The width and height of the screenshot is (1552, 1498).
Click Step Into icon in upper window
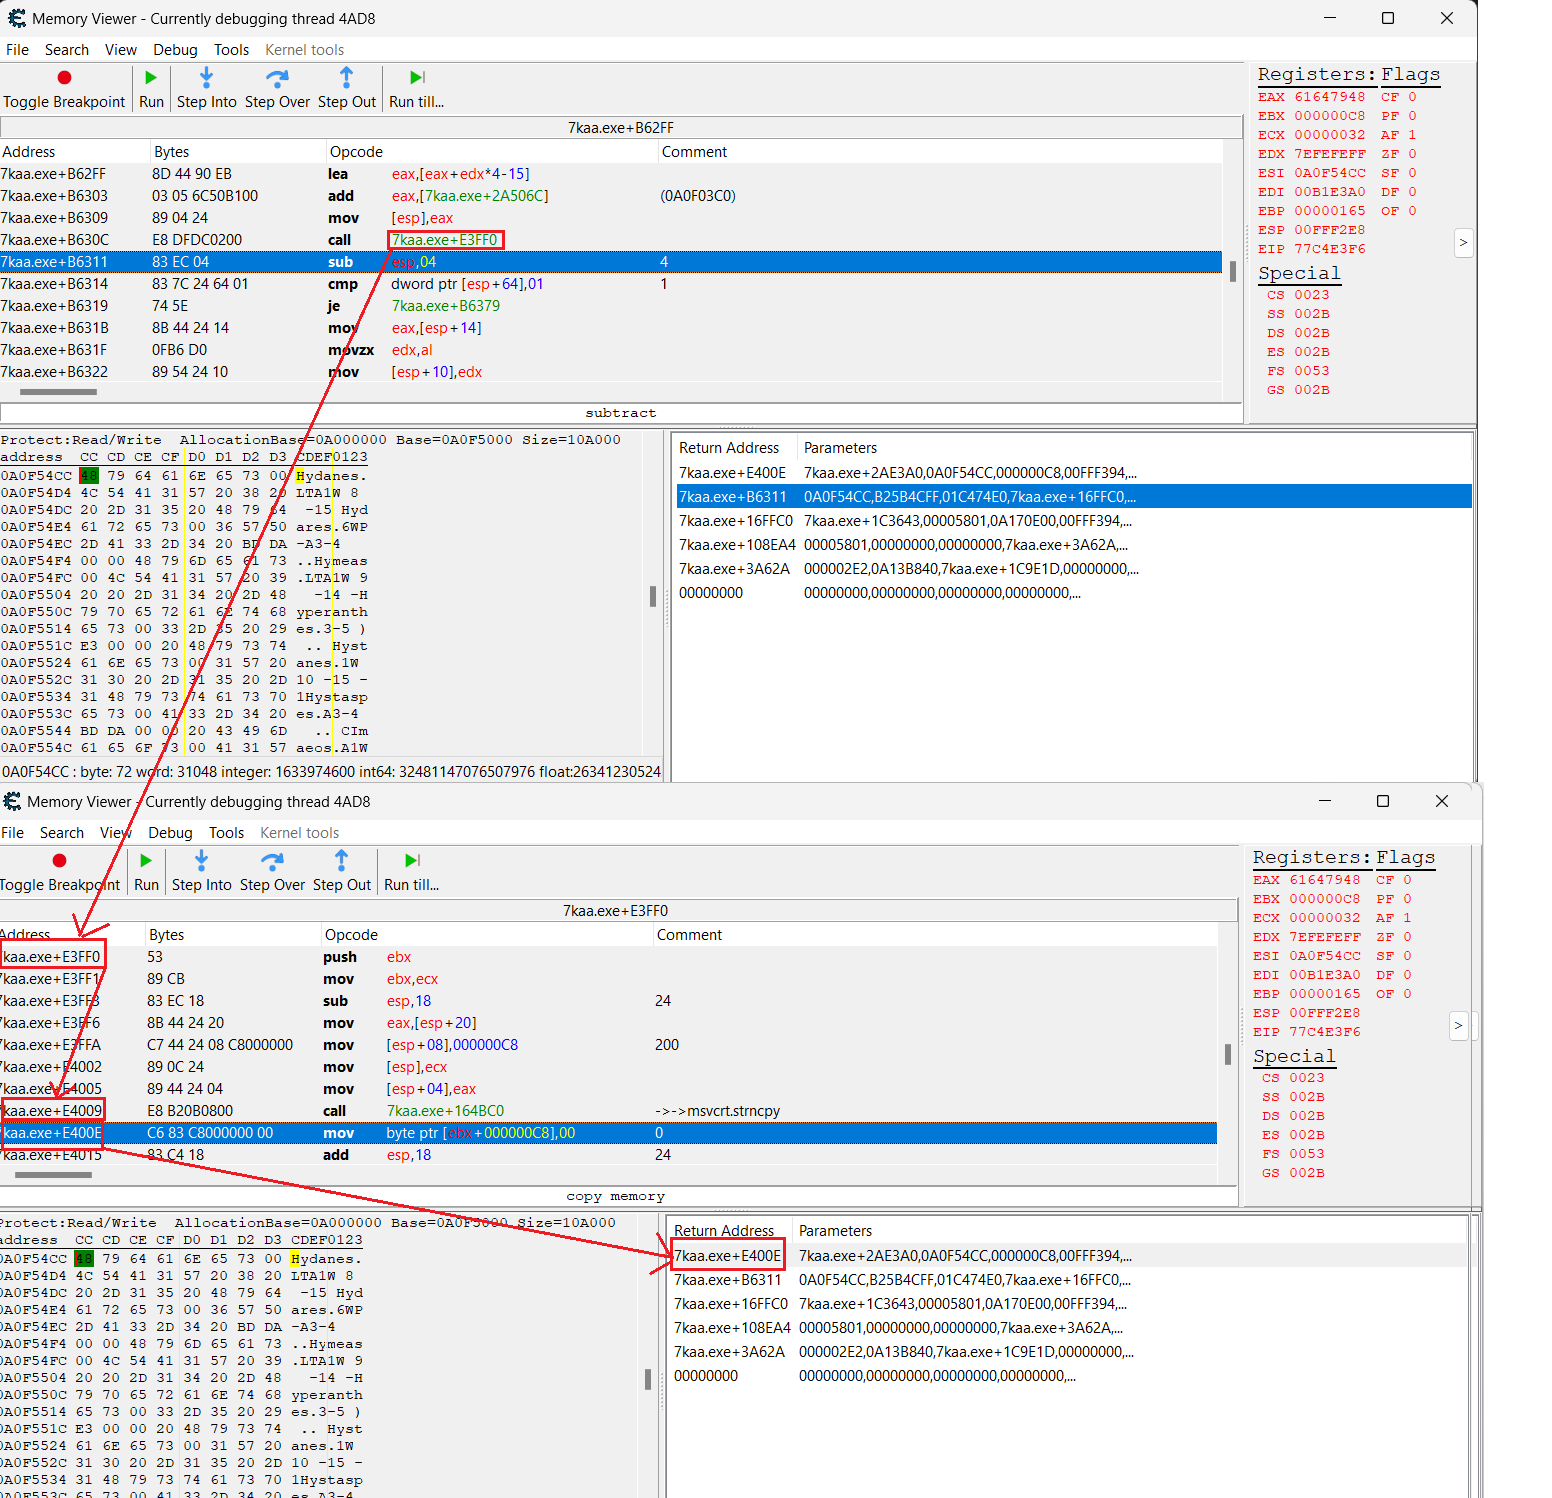206,78
